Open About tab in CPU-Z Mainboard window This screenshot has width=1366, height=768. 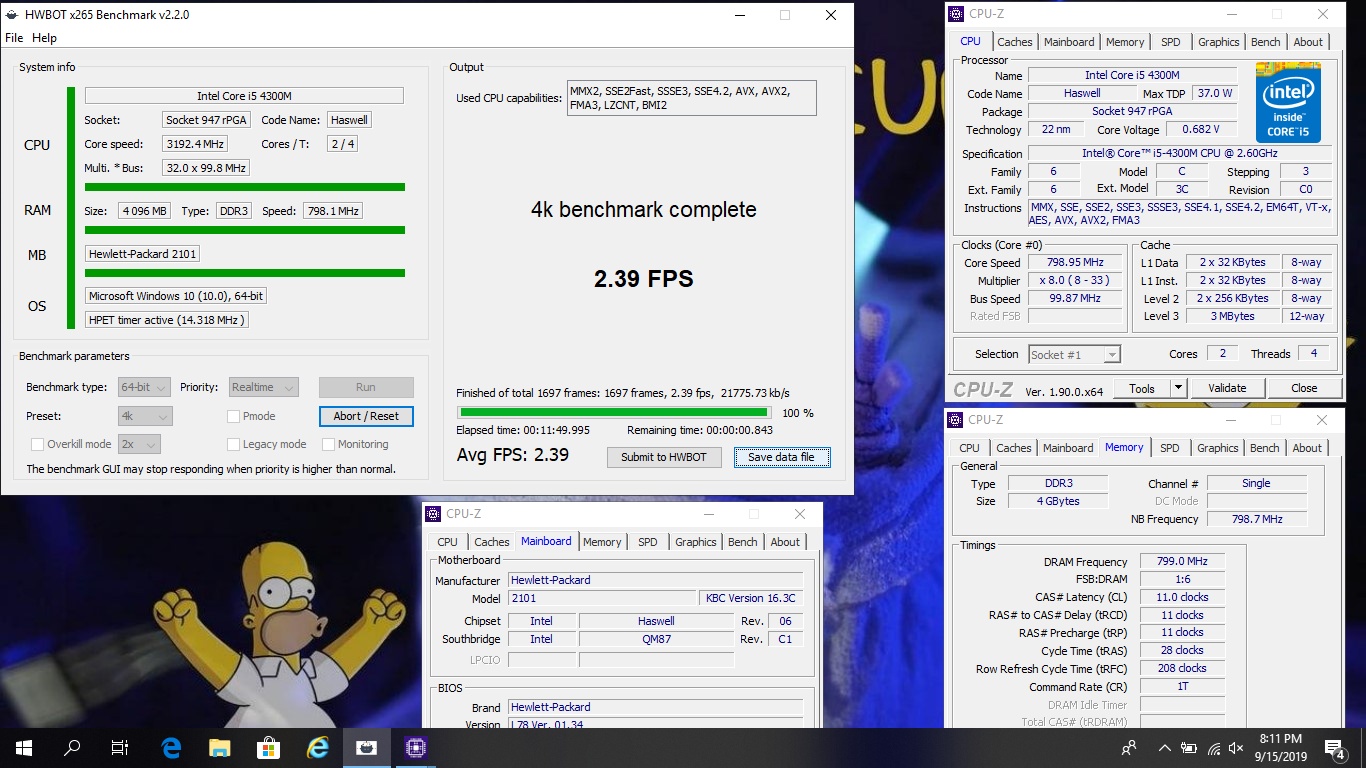click(785, 542)
